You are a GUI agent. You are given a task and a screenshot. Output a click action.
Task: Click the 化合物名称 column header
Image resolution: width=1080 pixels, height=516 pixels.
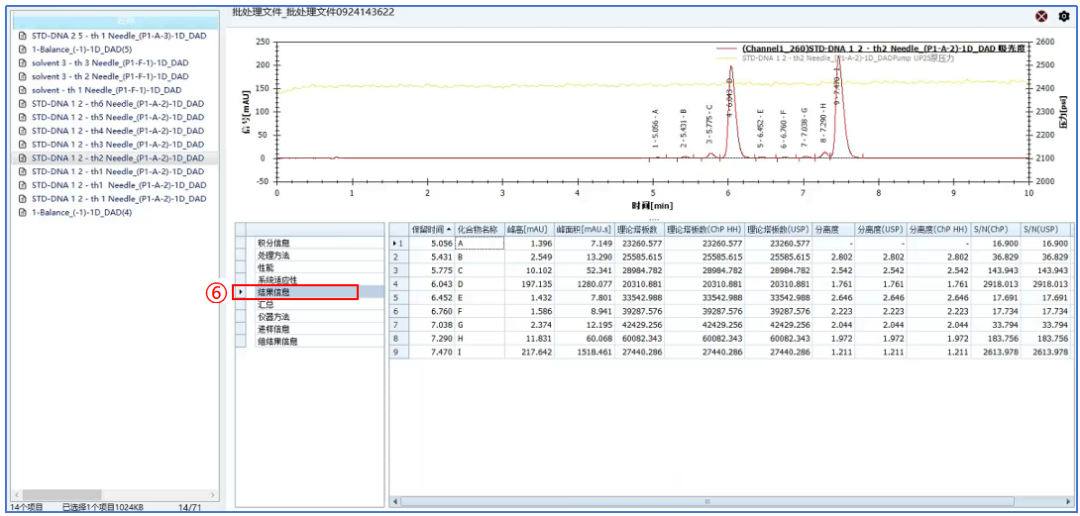(479, 229)
